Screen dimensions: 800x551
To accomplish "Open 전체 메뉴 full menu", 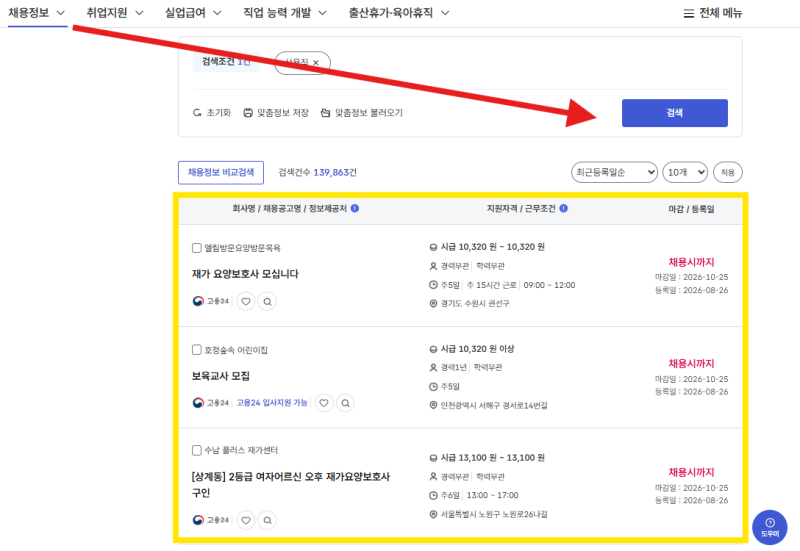I will pos(713,13).
